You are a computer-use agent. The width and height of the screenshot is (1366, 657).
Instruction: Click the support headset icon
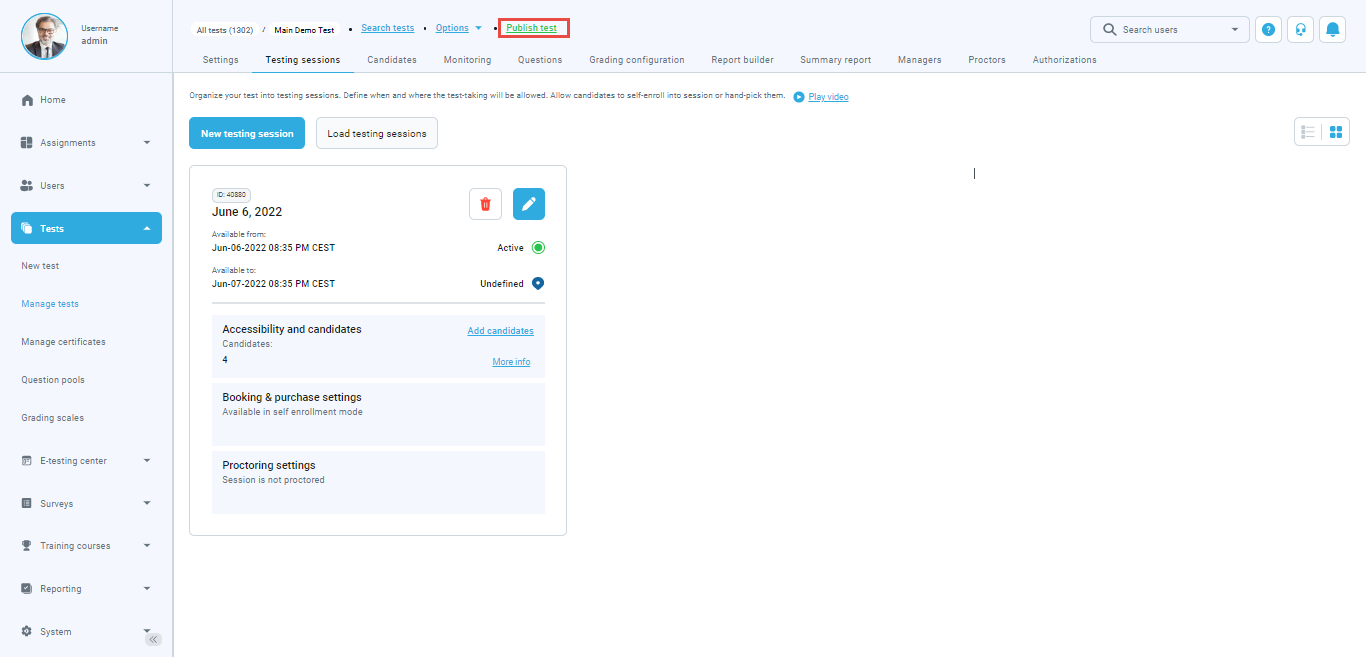click(1300, 30)
